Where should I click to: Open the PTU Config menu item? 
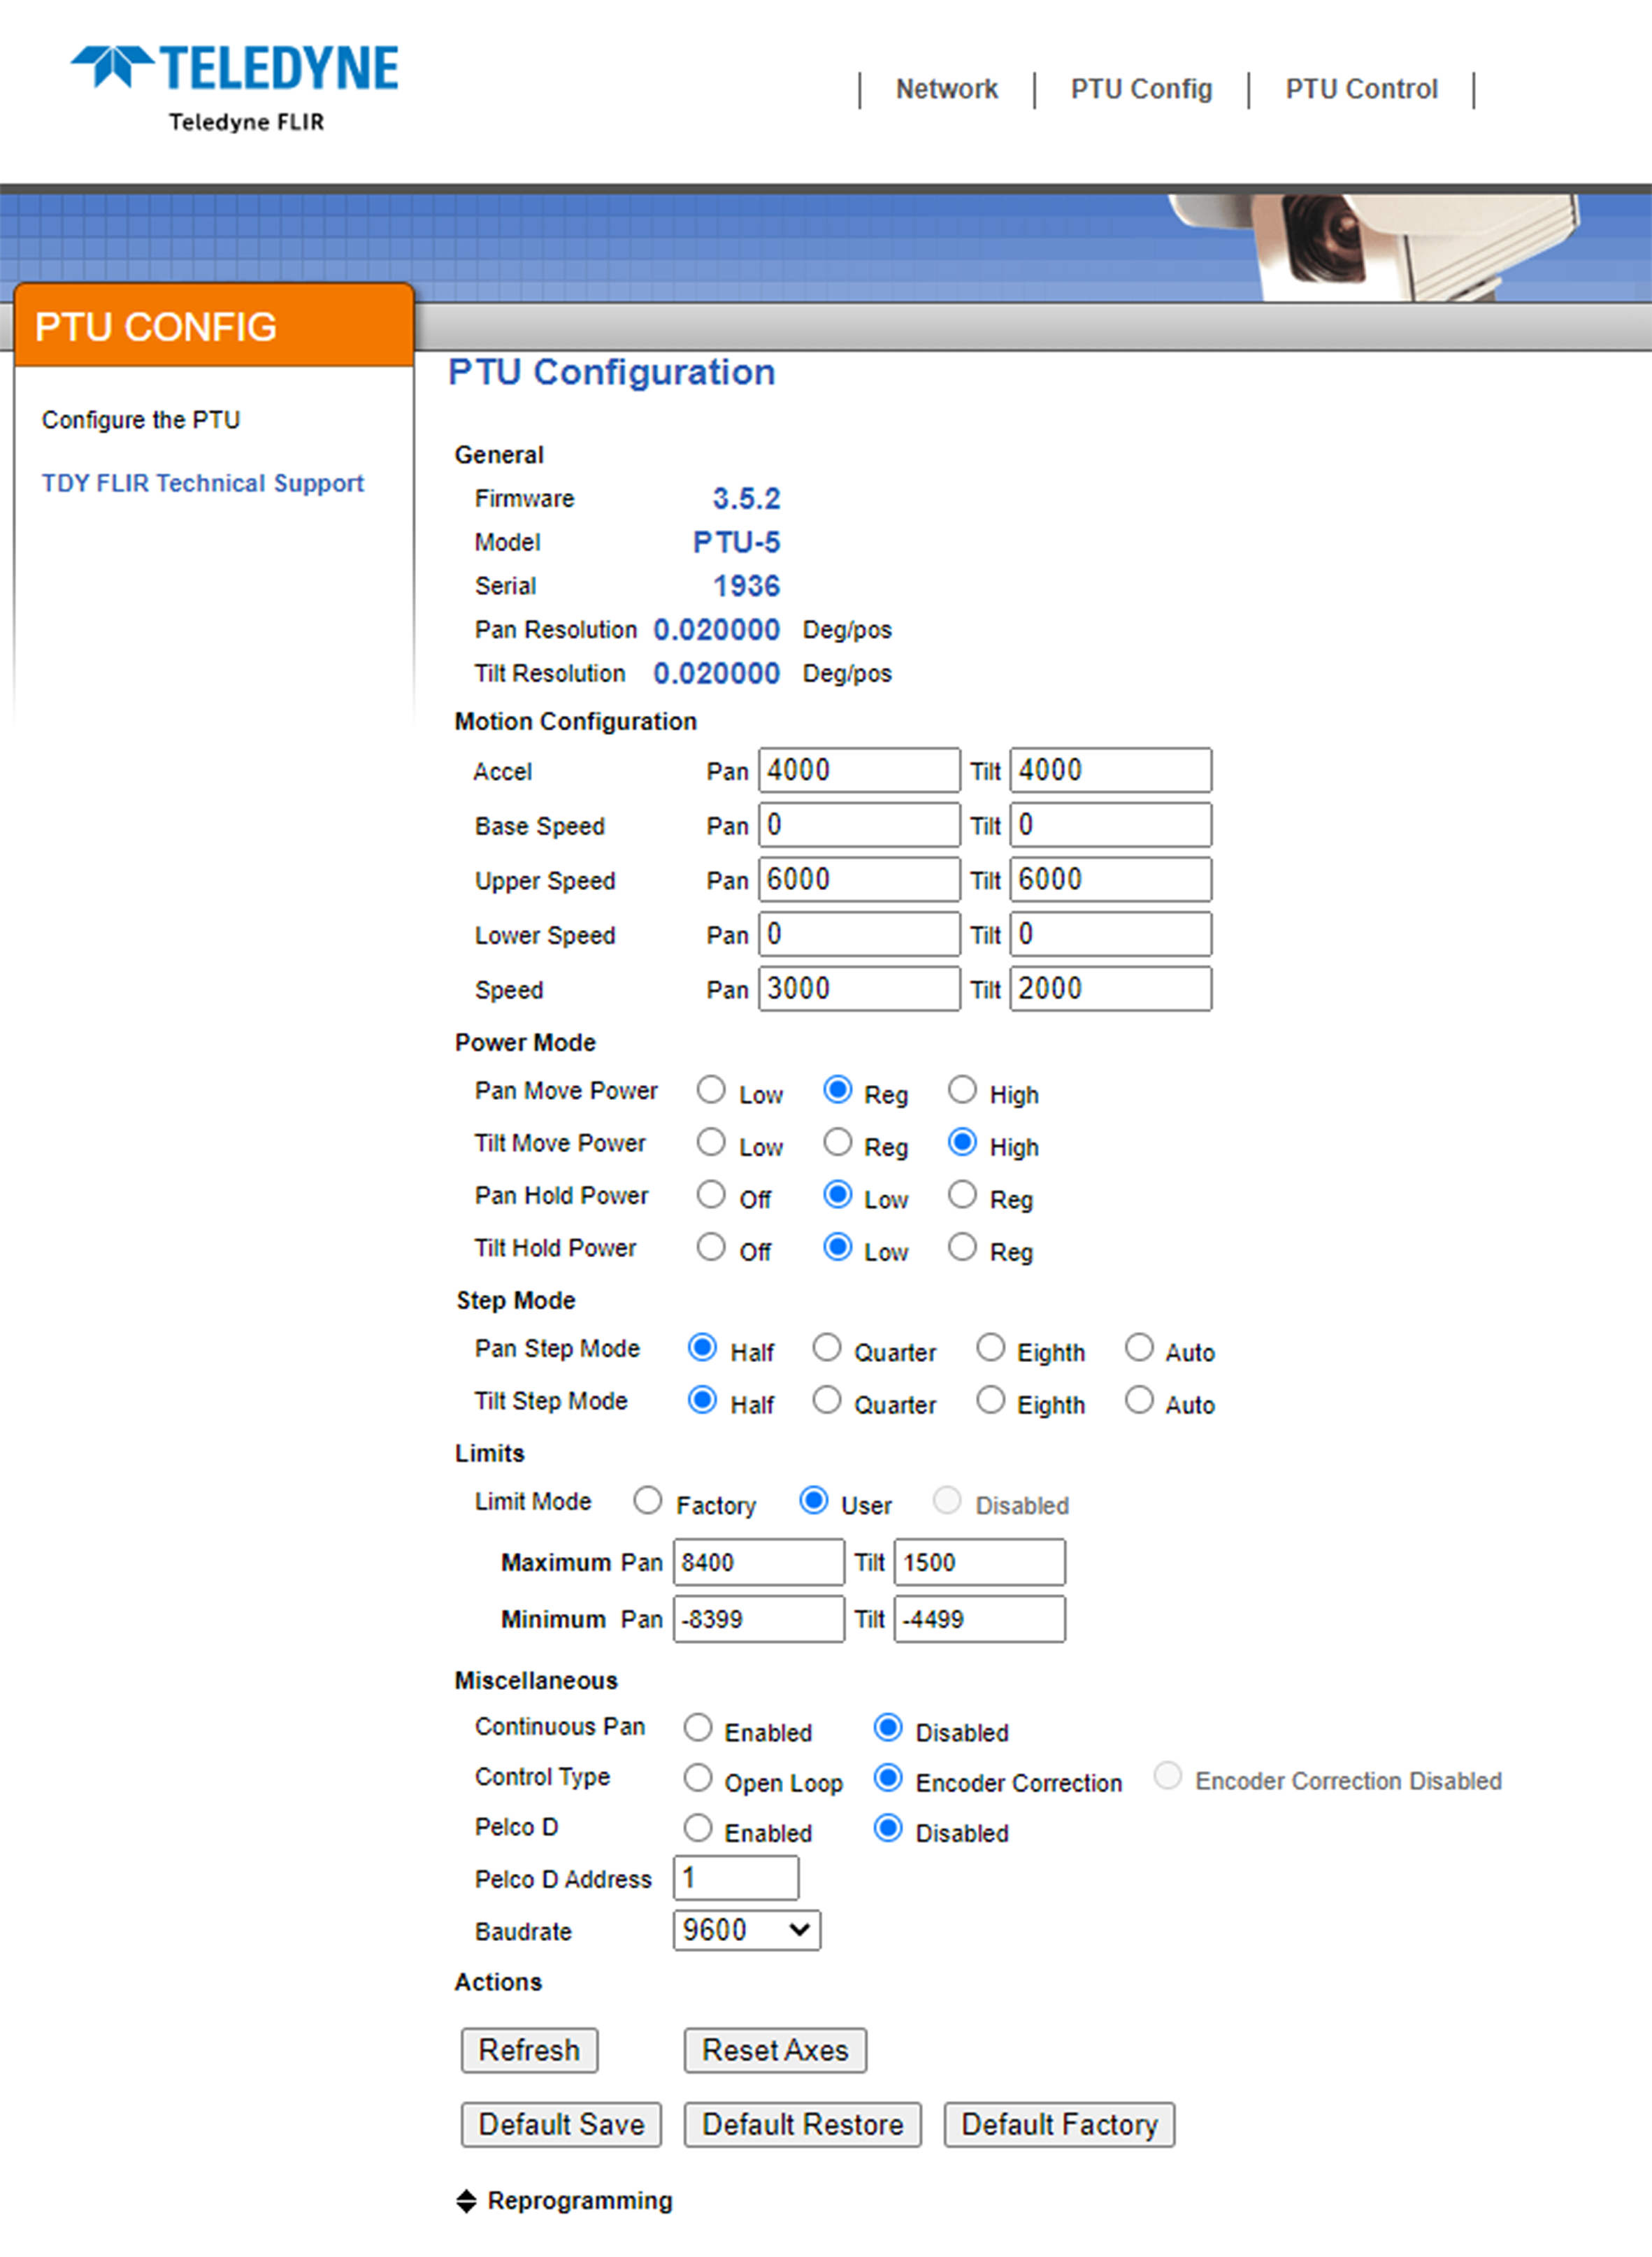1141,89
